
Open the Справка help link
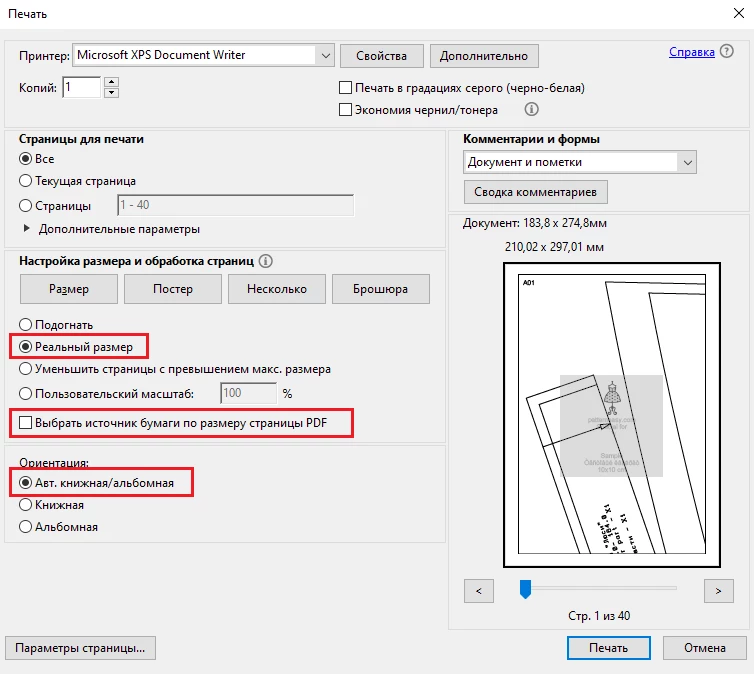tap(691, 52)
